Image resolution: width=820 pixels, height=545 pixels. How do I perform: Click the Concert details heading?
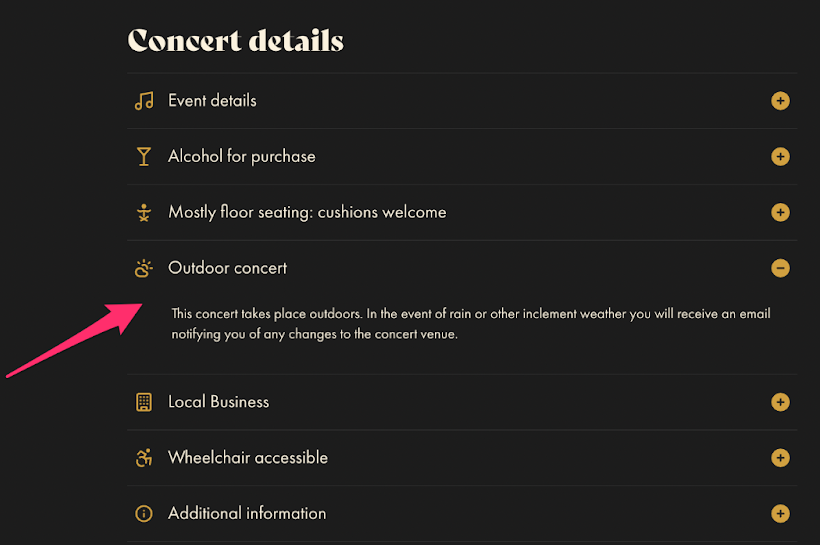pos(236,41)
